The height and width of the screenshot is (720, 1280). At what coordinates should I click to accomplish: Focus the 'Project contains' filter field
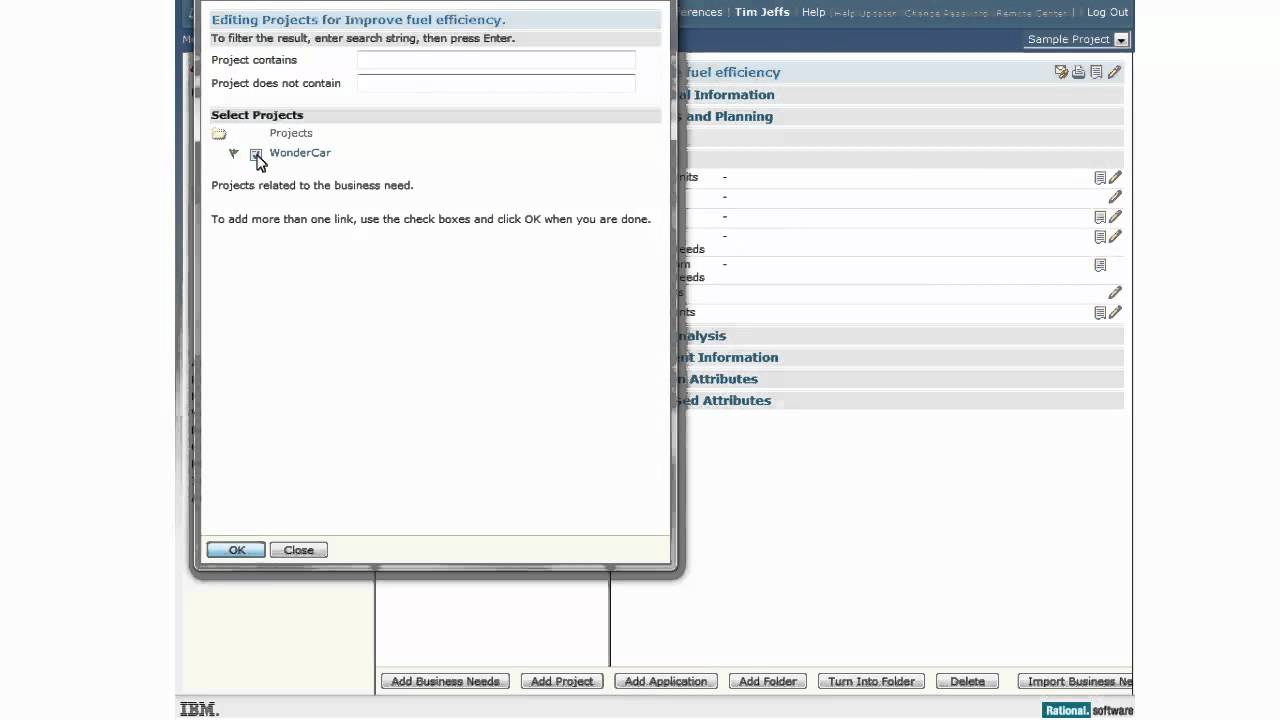pos(496,60)
